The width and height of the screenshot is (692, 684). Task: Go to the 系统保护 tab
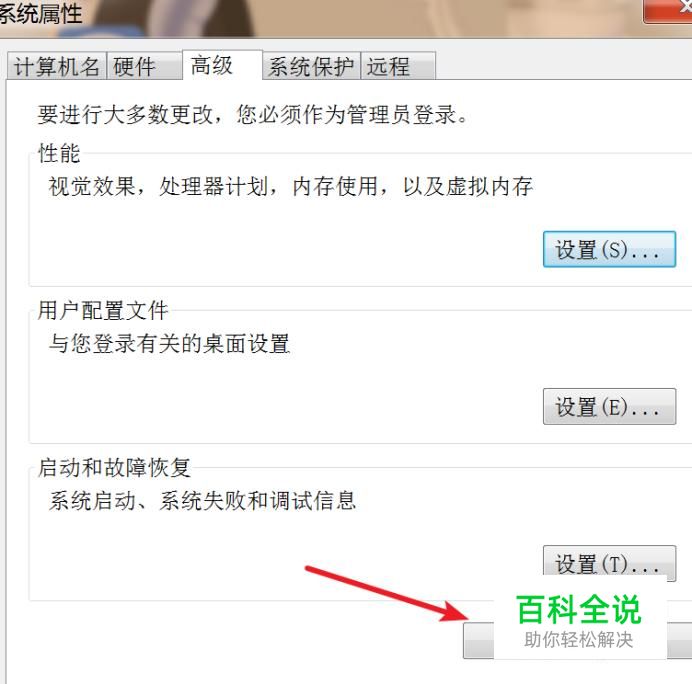pyautogui.click(x=312, y=66)
